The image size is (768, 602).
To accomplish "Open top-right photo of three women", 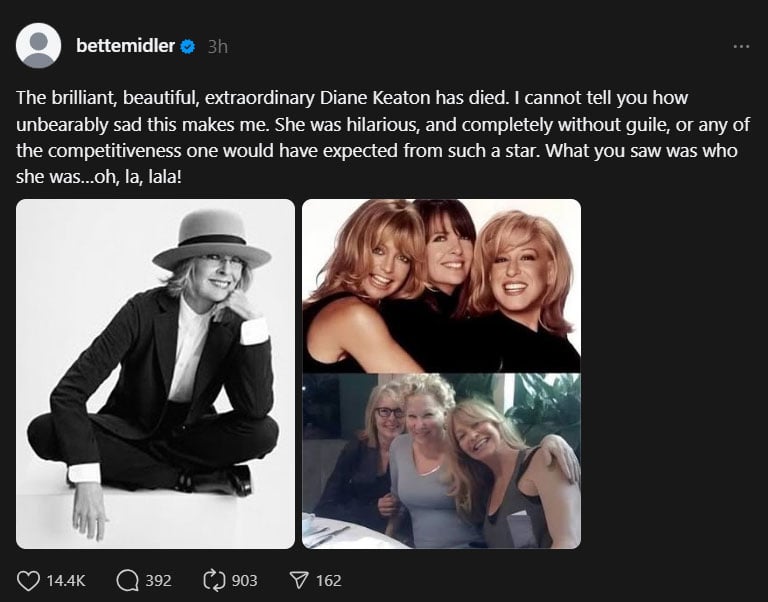I will 441,285.
